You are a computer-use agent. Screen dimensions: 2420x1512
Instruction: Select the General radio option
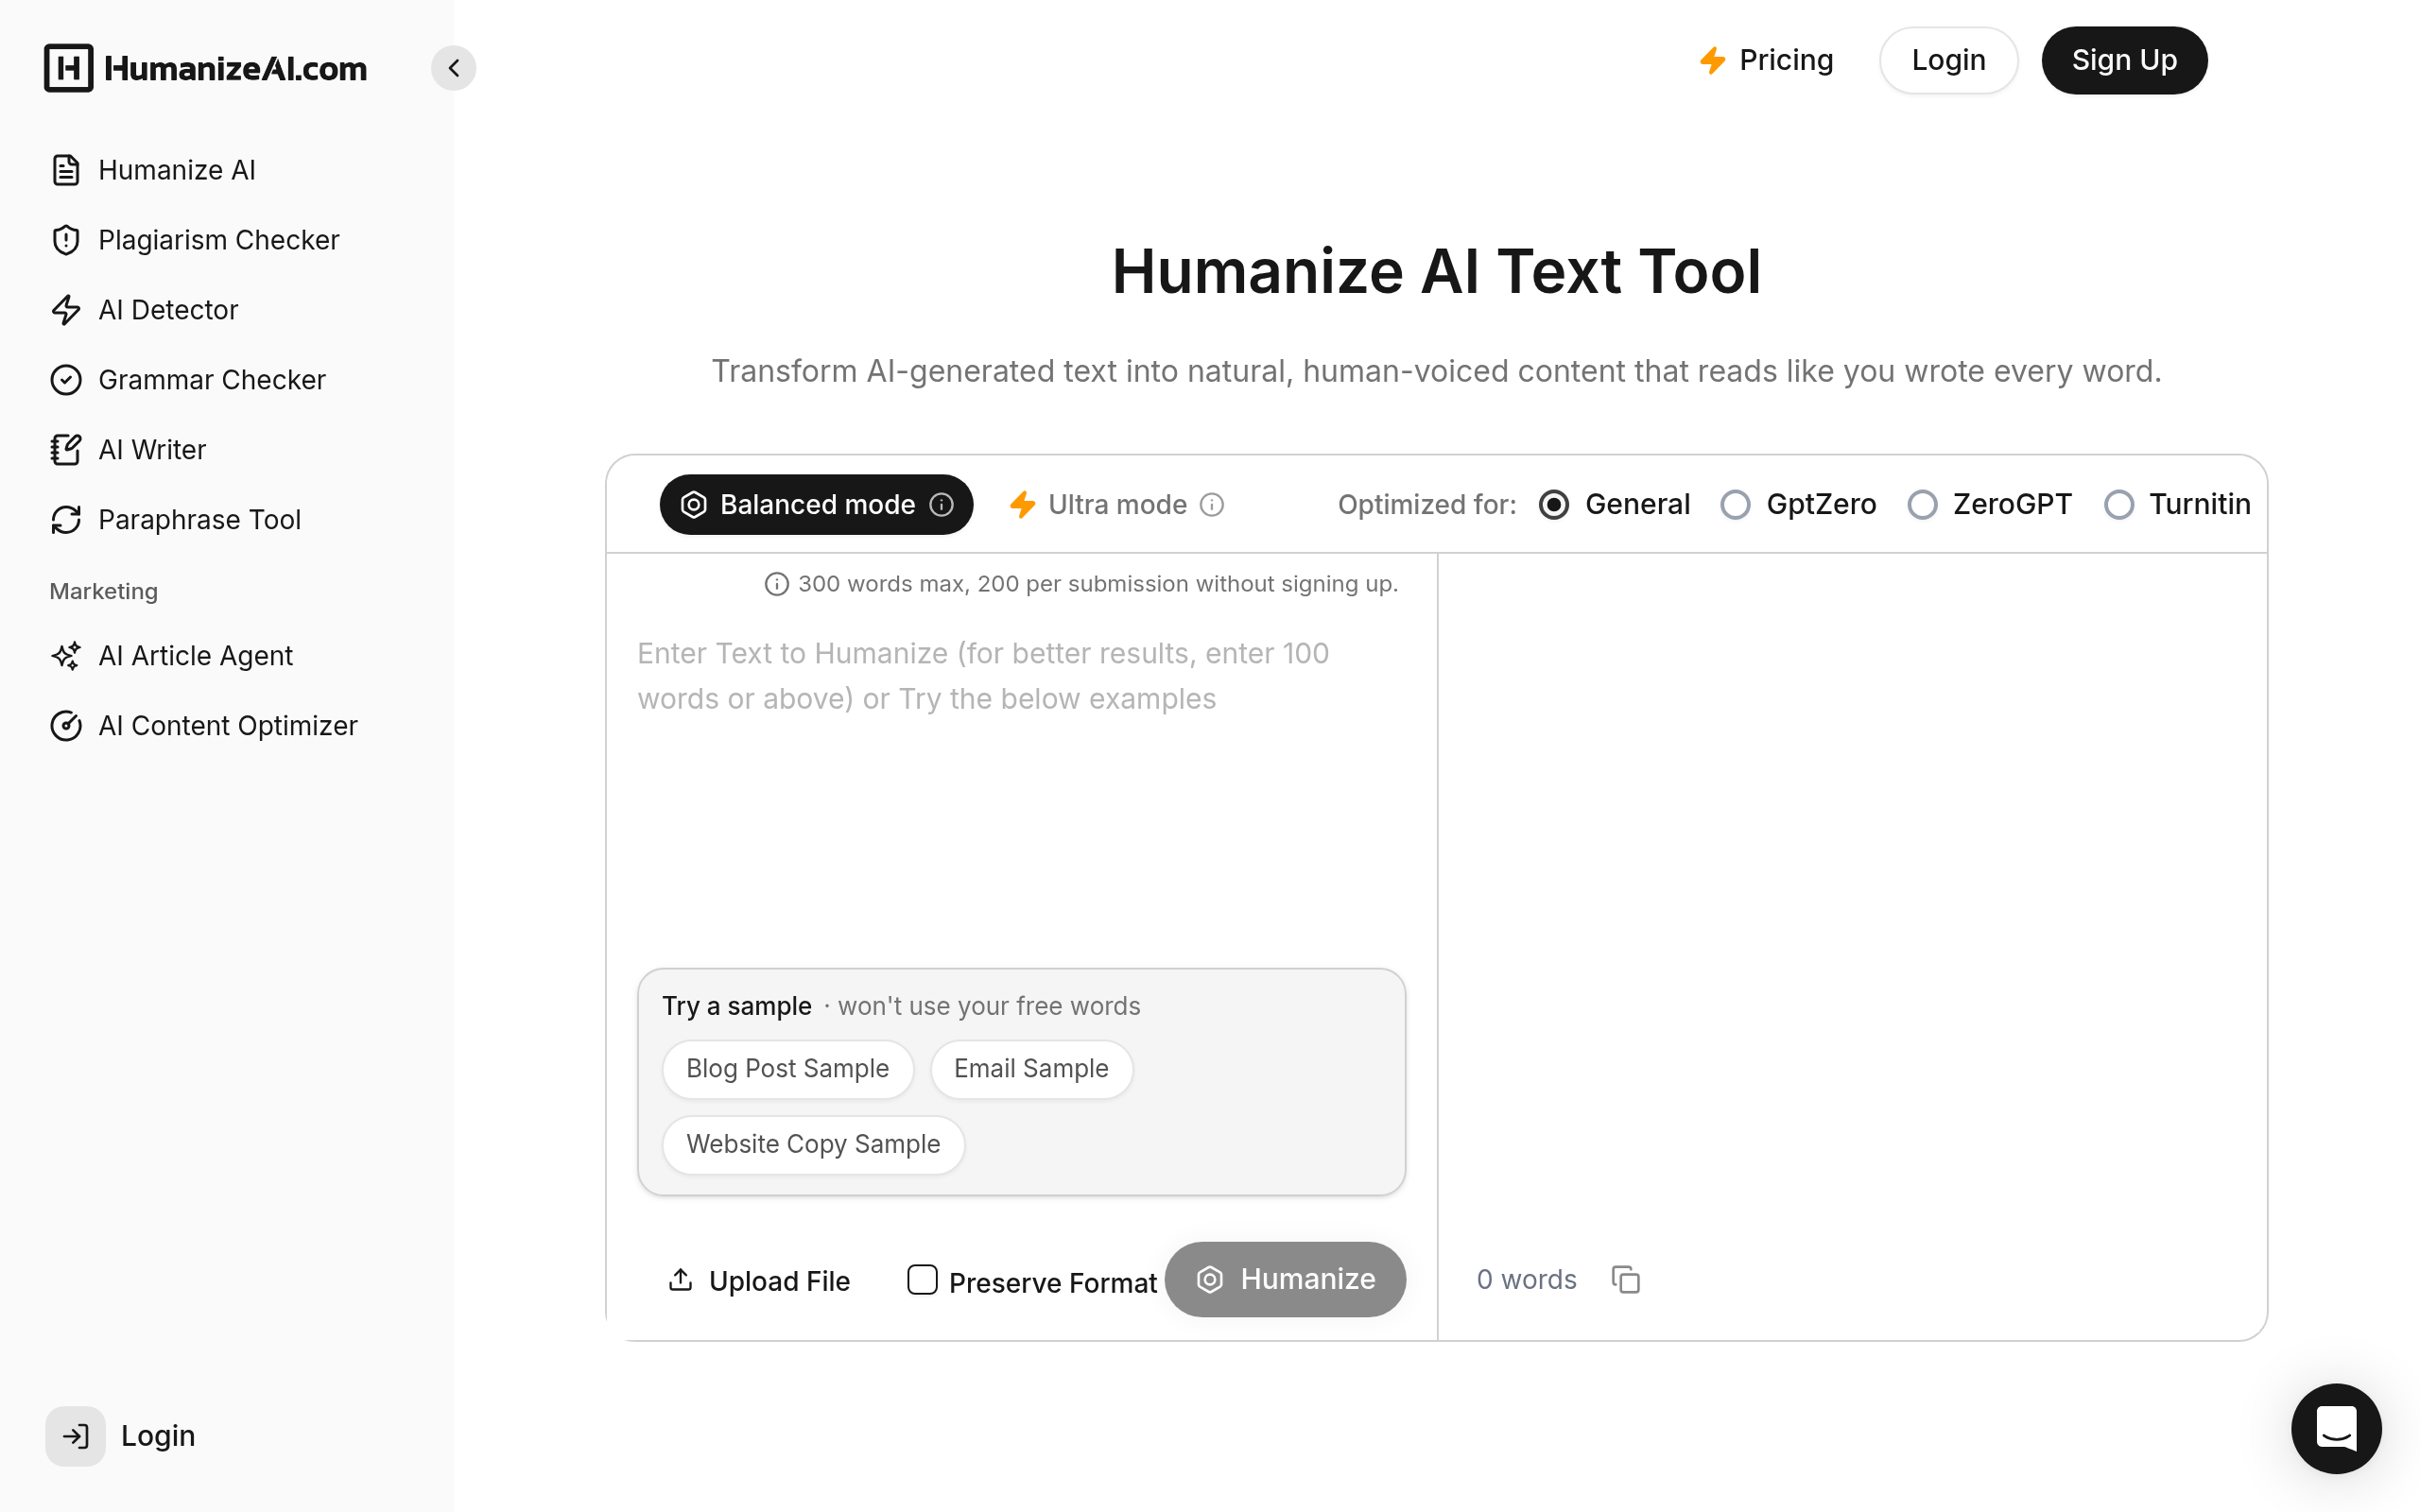[1554, 505]
